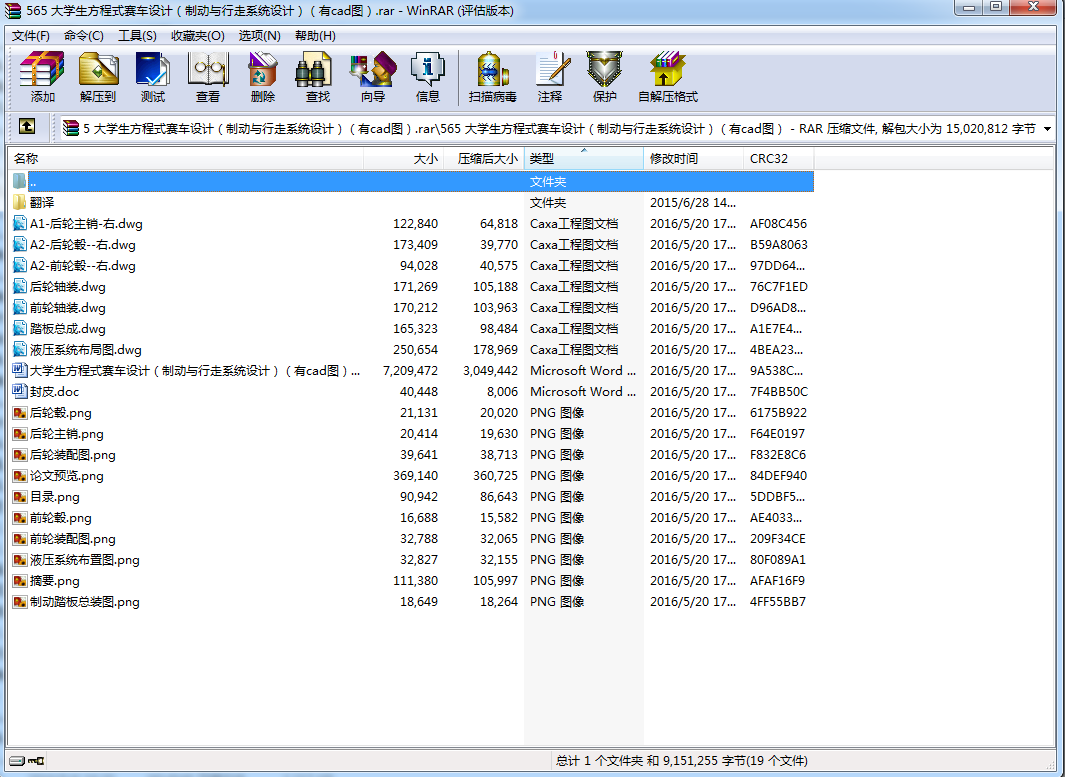Select the folder icon of 翻译
The width and height of the screenshot is (1065, 777).
pyautogui.click(x=20, y=202)
